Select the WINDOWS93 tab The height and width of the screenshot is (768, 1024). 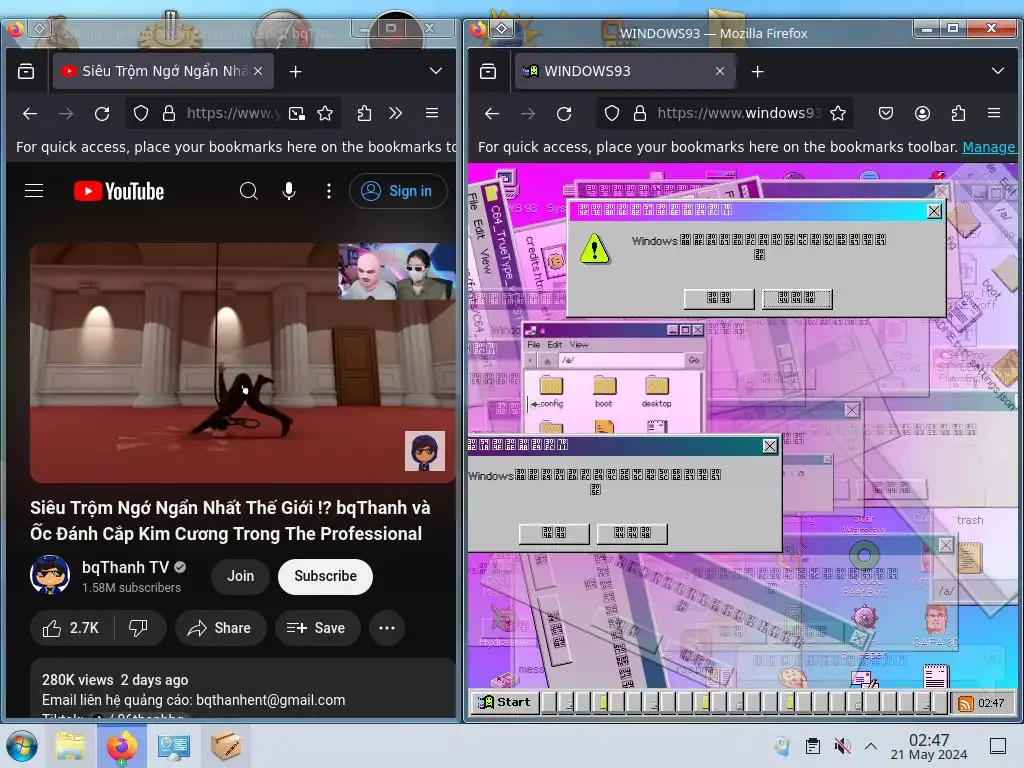(x=625, y=71)
